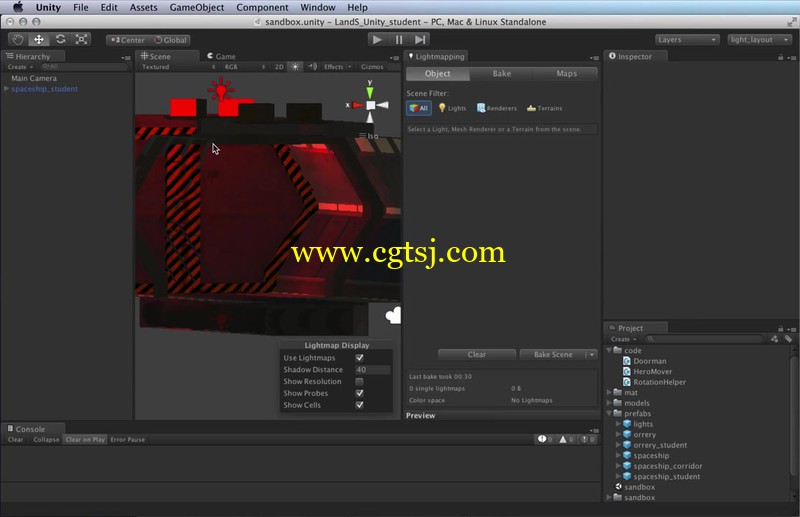Disable Show Cells checkbox
800x517 pixels.
coord(360,405)
